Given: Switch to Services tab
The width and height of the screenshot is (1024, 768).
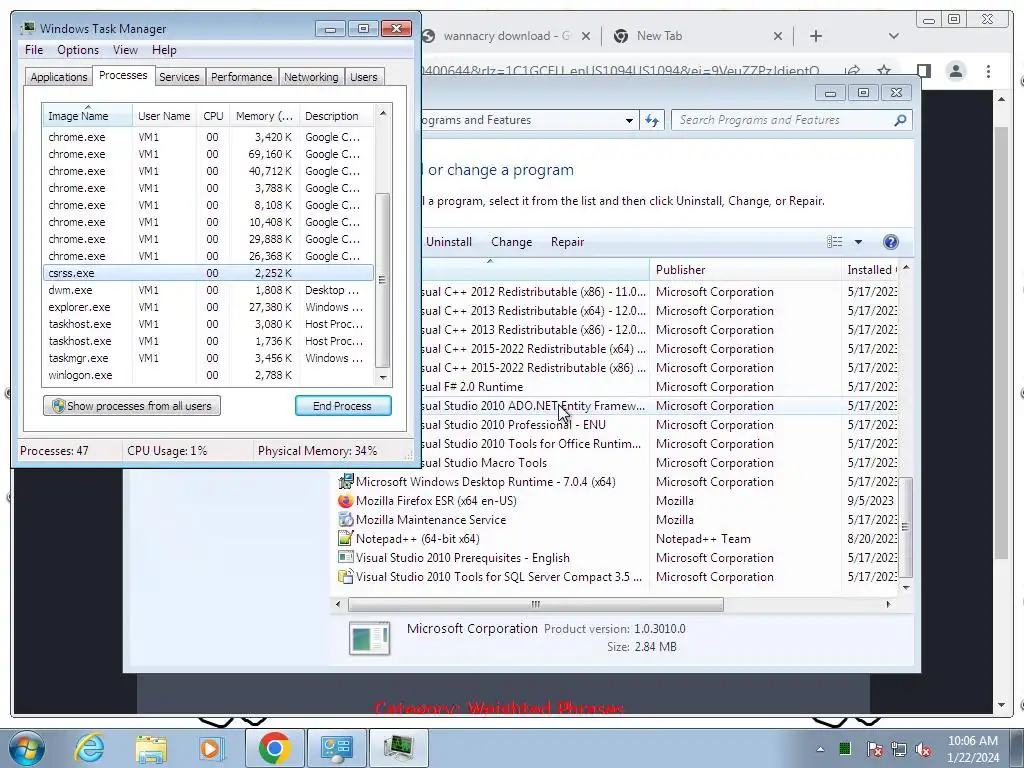Looking at the screenshot, I should (x=179, y=77).
